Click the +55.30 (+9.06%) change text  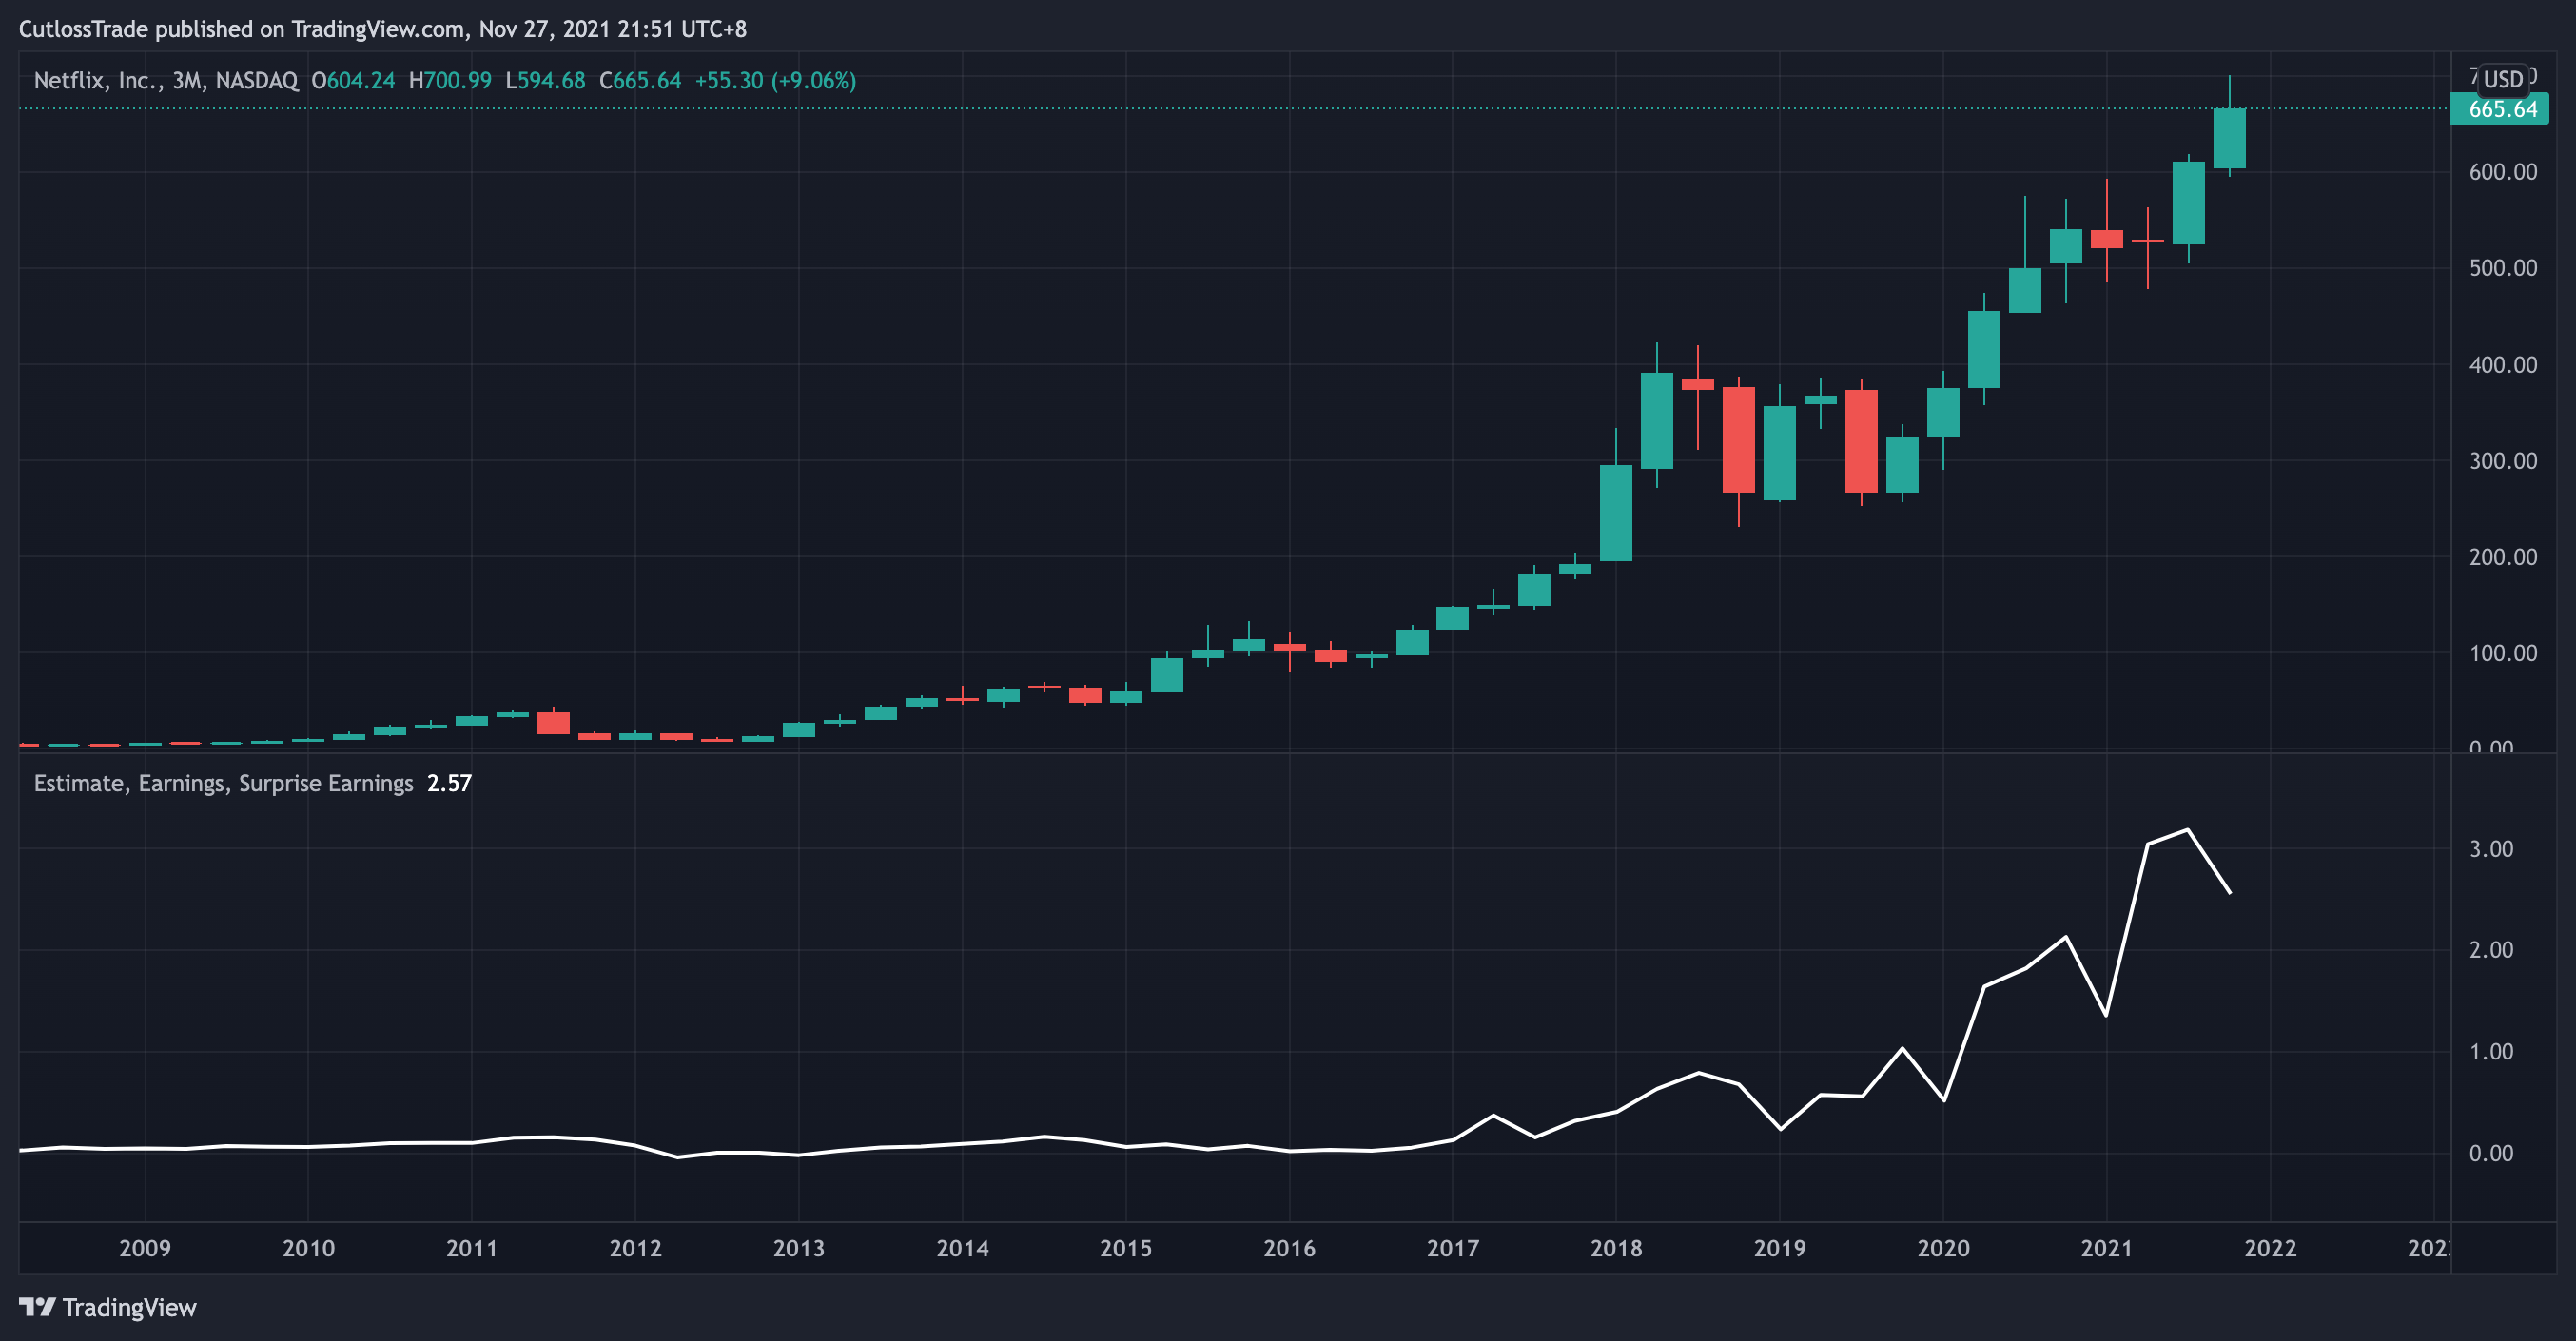pos(775,81)
